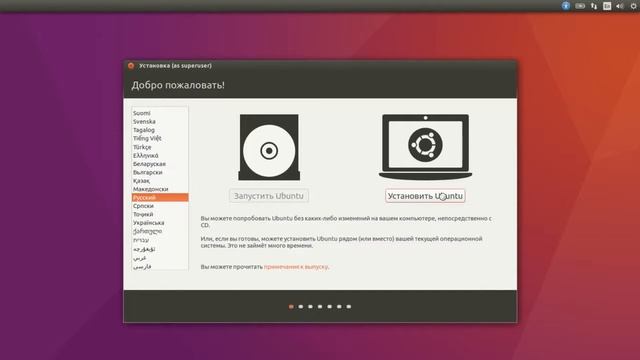Open the network connections indicator

594,6
